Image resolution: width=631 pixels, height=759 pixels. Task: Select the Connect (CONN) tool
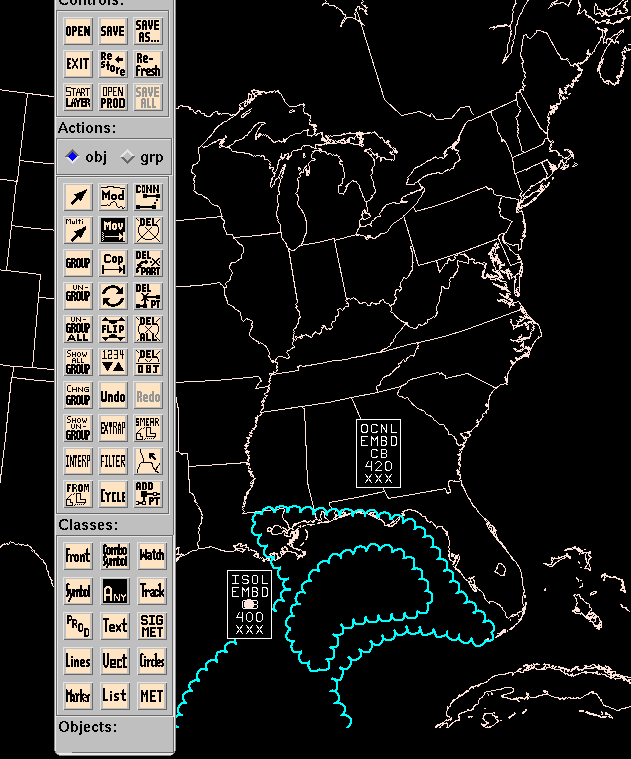click(x=148, y=196)
